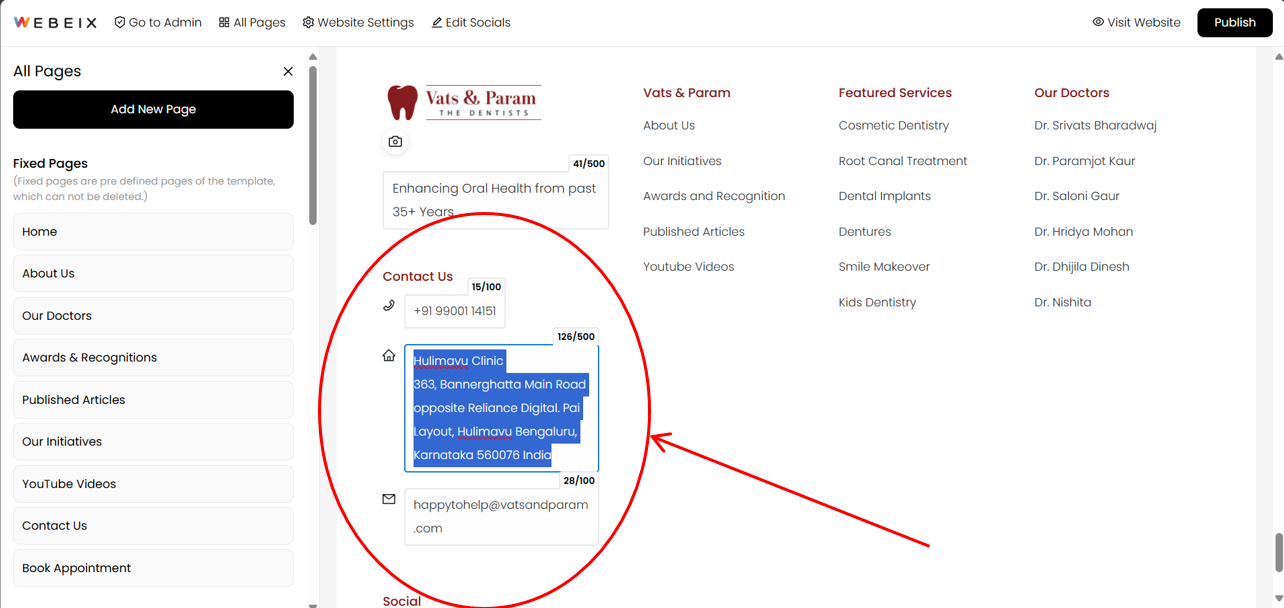Click the Awards and Recognition footer link

coord(714,196)
